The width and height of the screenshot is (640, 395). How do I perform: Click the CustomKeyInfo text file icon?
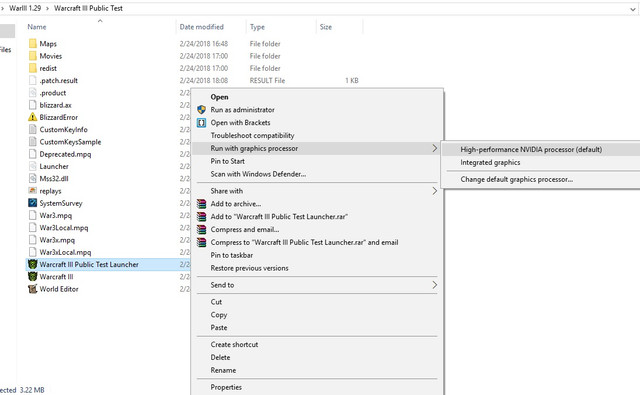pyautogui.click(x=33, y=129)
